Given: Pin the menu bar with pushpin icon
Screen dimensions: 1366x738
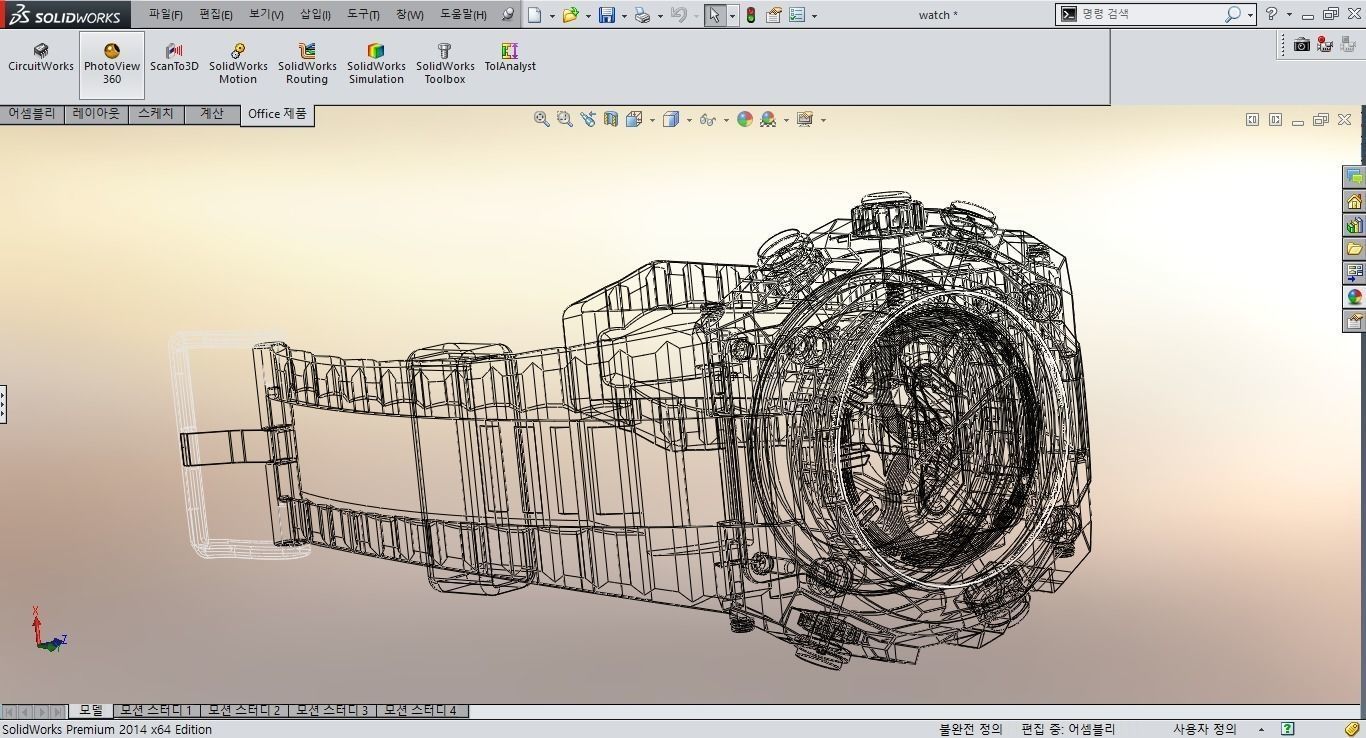Looking at the screenshot, I should click(x=507, y=15).
